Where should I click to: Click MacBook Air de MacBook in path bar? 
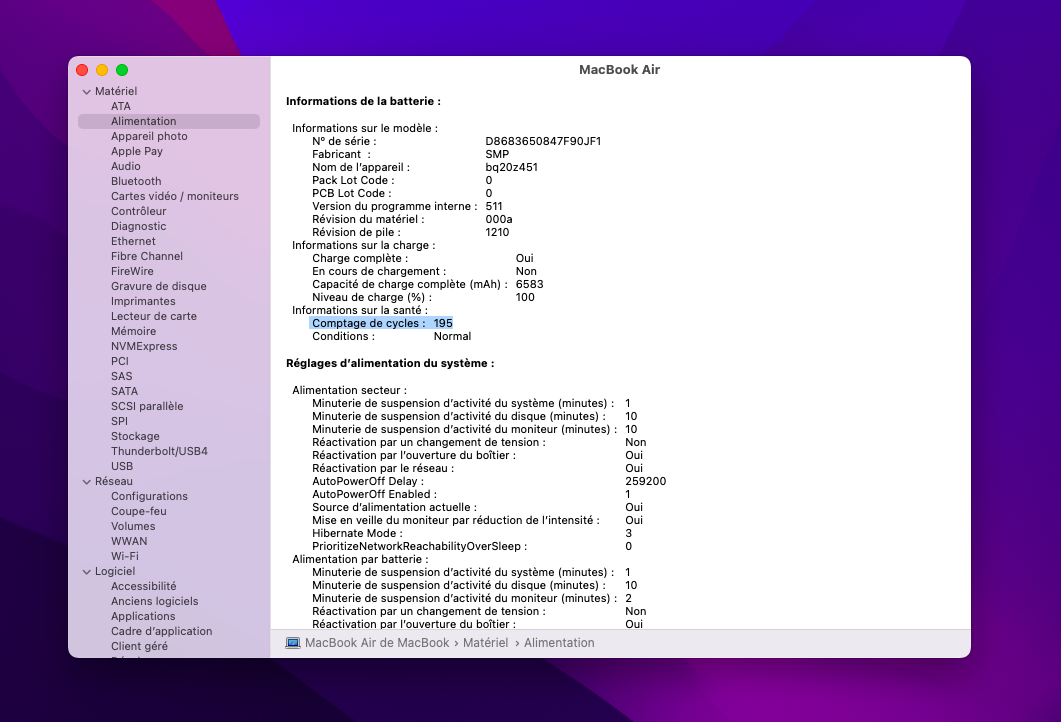tap(377, 643)
